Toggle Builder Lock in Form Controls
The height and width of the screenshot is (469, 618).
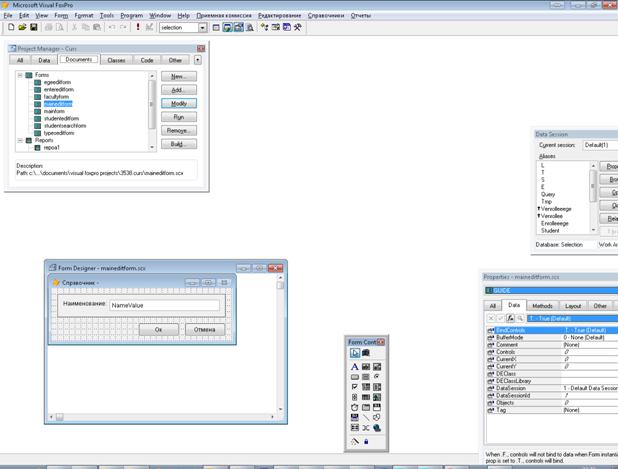click(355, 442)
